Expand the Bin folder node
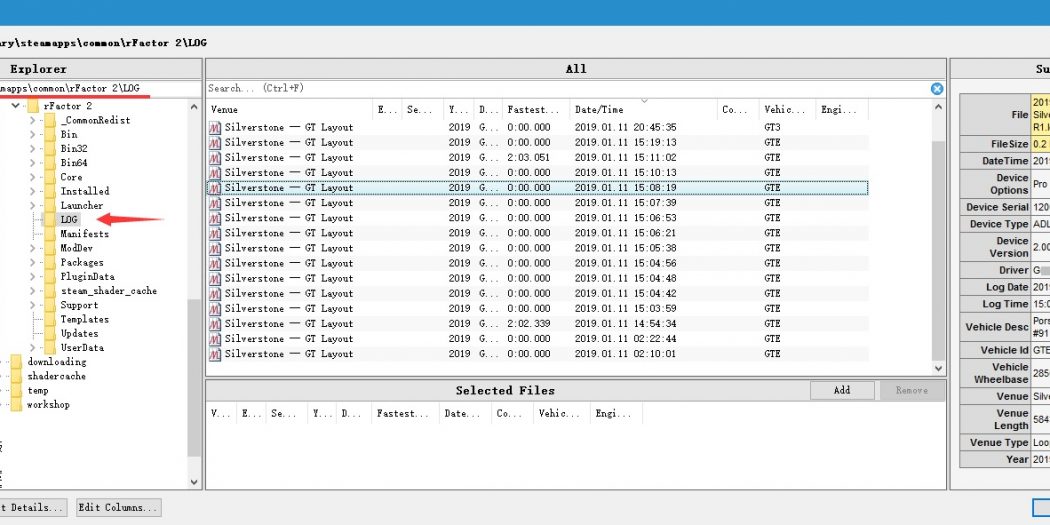 [x=32, y=134]
